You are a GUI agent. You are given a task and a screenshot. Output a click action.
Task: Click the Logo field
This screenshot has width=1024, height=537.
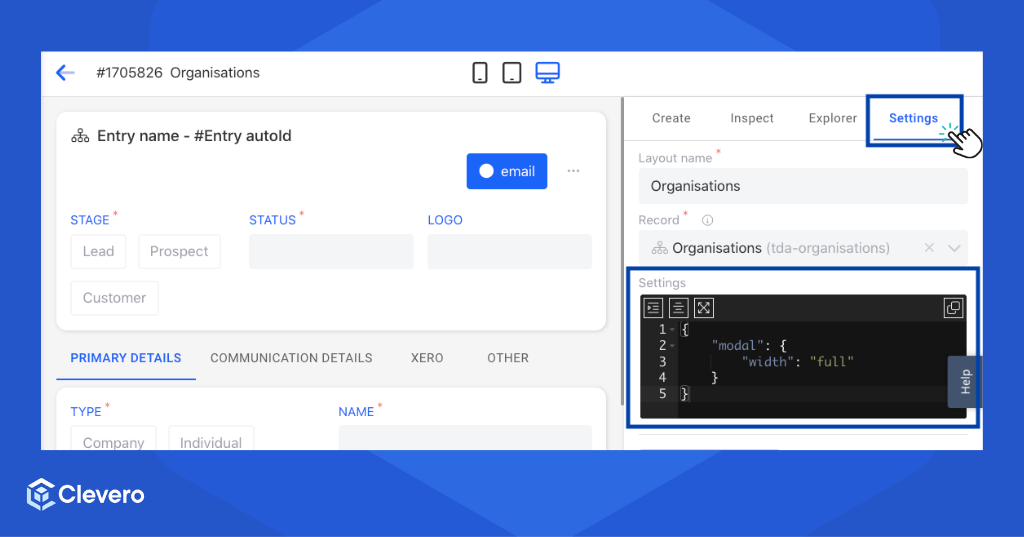tap(509, 252)
